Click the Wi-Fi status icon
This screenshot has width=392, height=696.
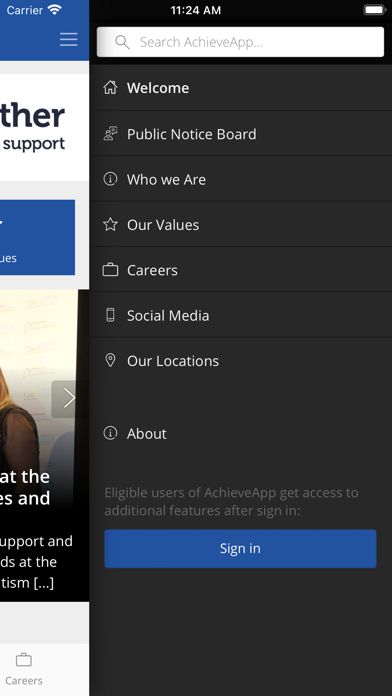55,10
